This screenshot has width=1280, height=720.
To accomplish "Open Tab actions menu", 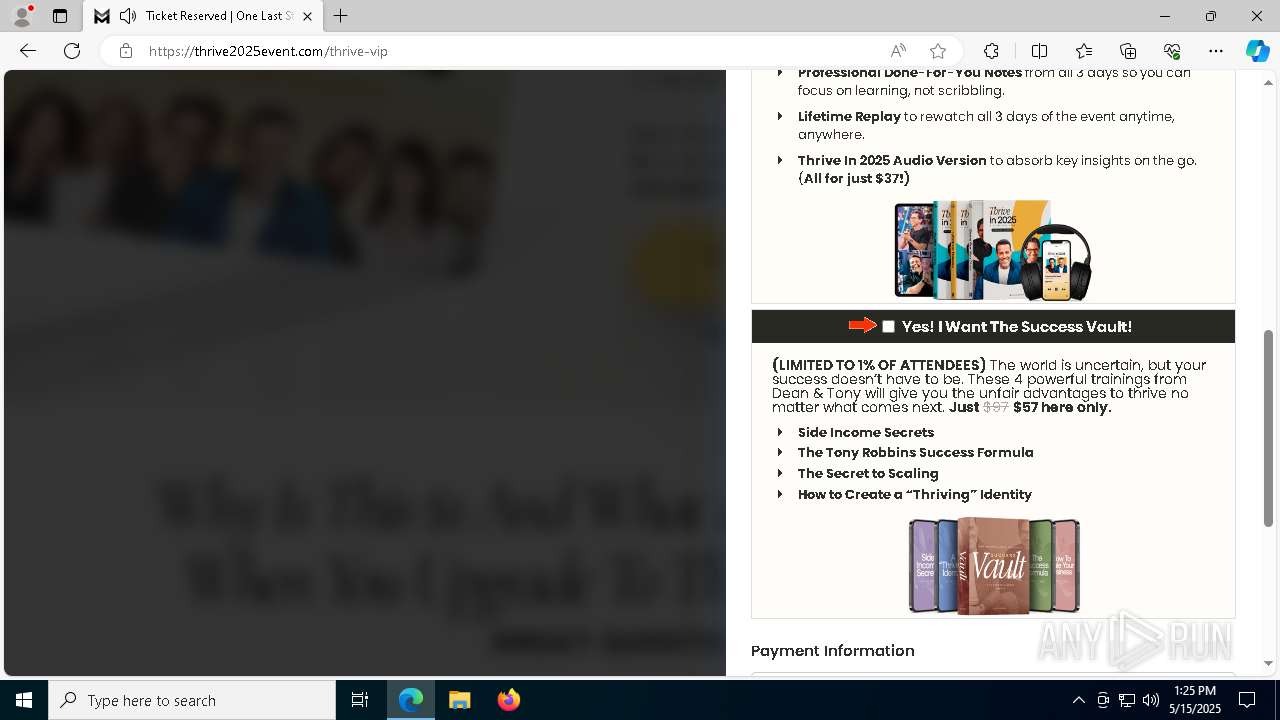I will [60, 16].
